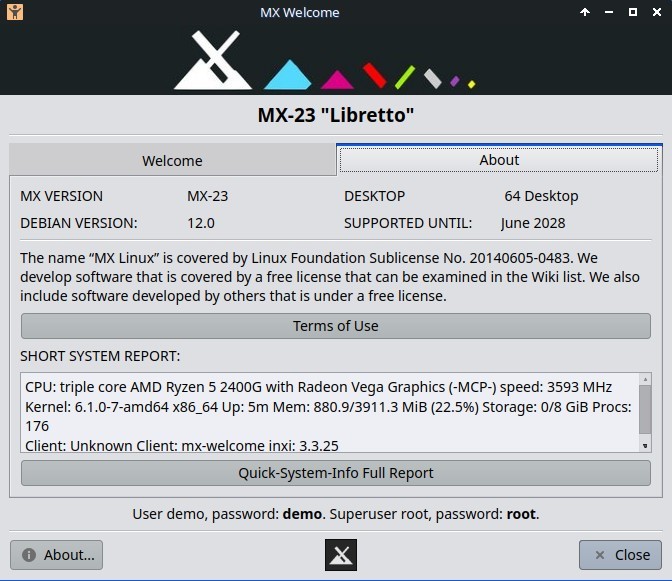
Task: Click the magenta triangle in the banner
Action: (337, 79)
